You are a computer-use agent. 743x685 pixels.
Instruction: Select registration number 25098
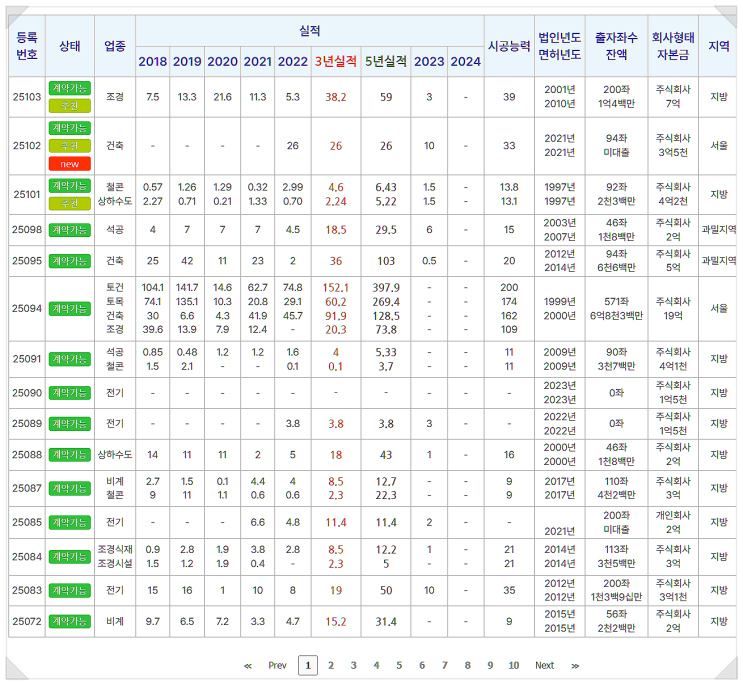(x=27, y=230)
